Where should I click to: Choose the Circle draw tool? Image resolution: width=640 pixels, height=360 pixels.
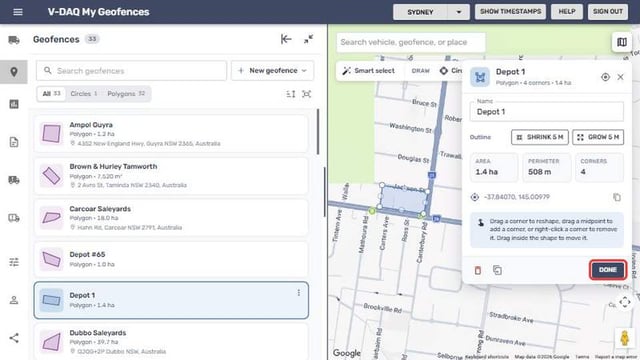[451, 71]
